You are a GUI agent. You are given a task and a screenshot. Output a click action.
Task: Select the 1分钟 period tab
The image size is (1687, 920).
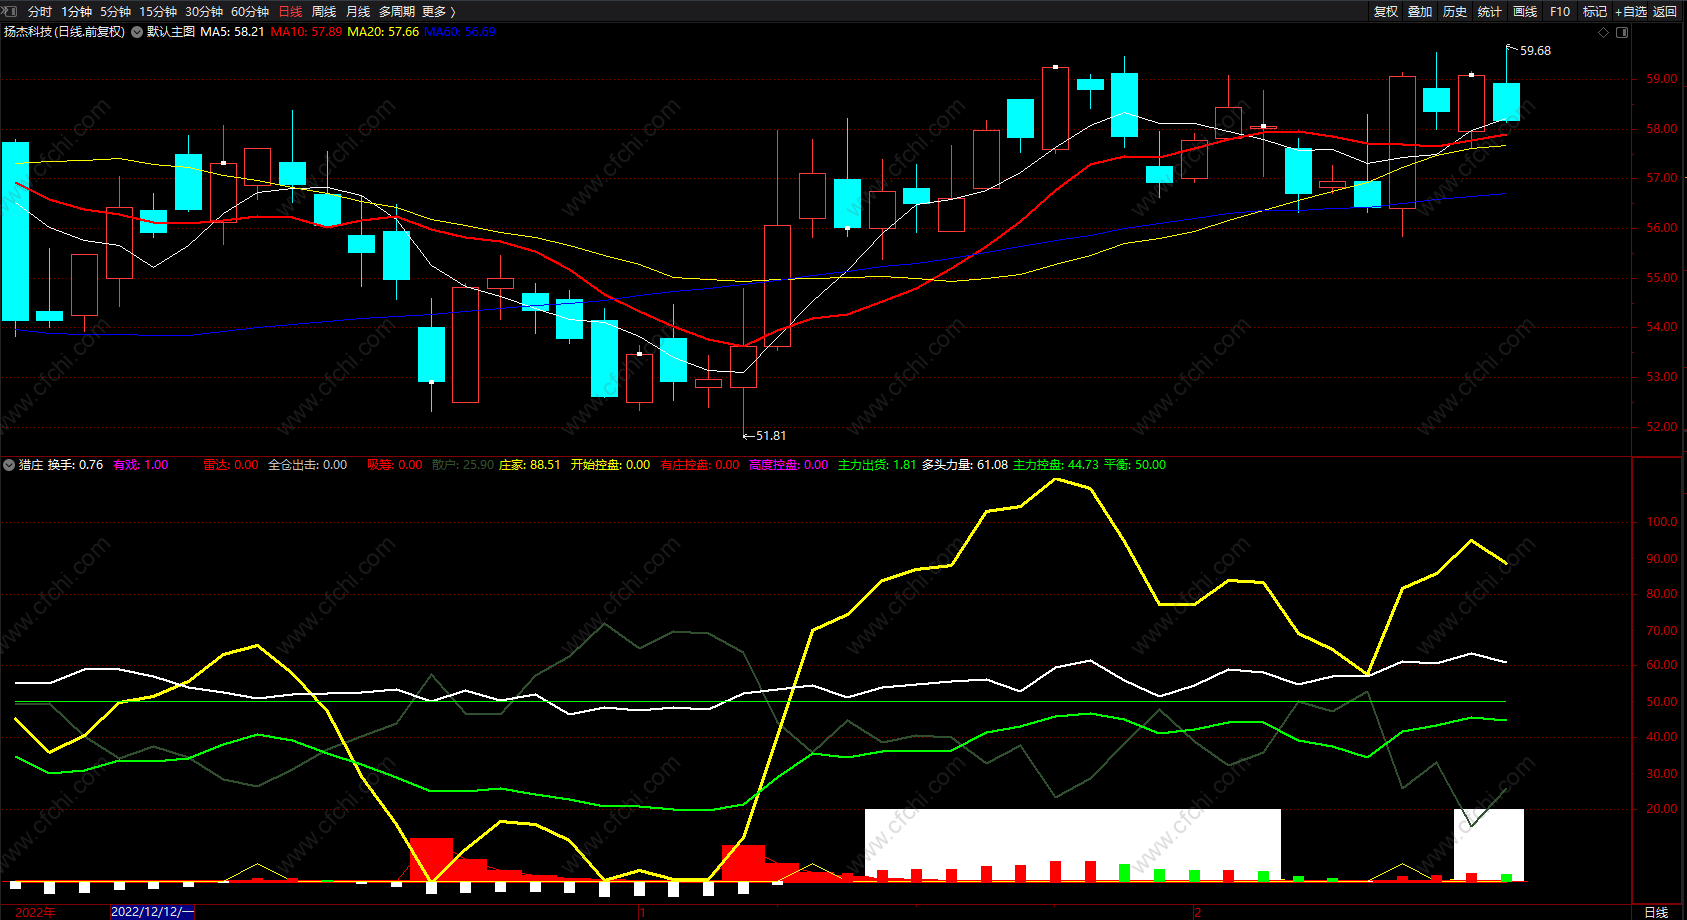tap(76, 11)
